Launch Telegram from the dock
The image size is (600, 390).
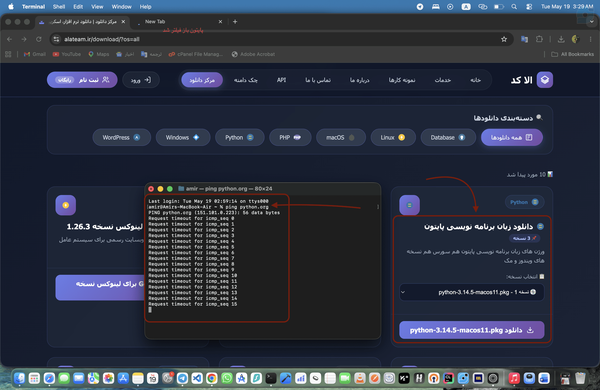click(x=182, y=378)
